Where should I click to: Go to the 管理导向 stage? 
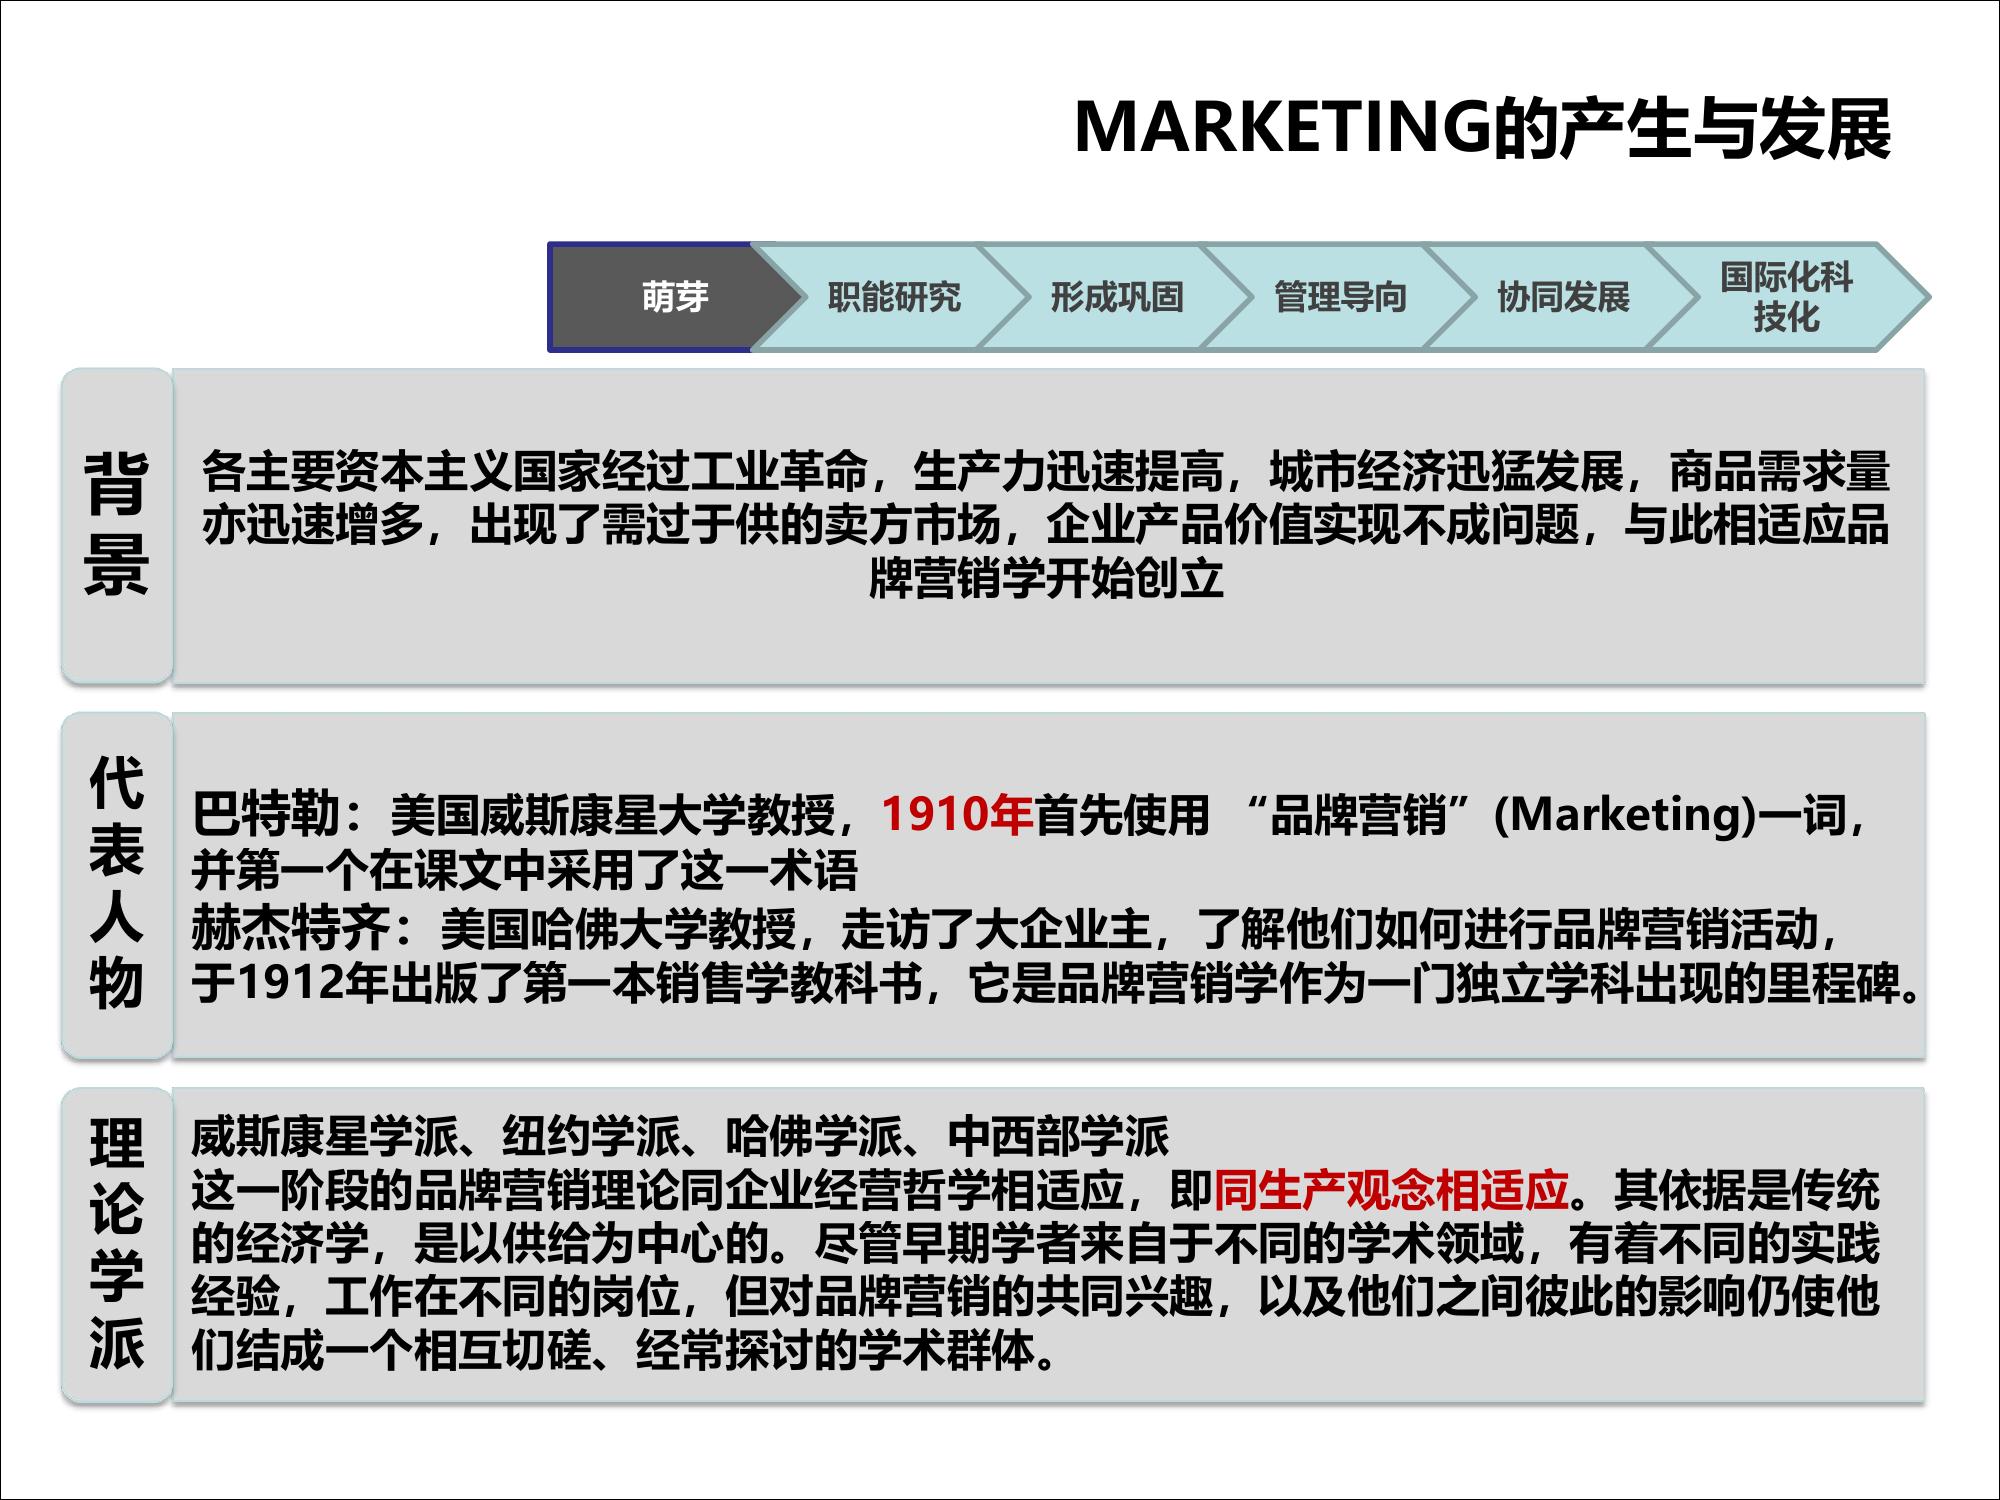tap(1340, 297)
